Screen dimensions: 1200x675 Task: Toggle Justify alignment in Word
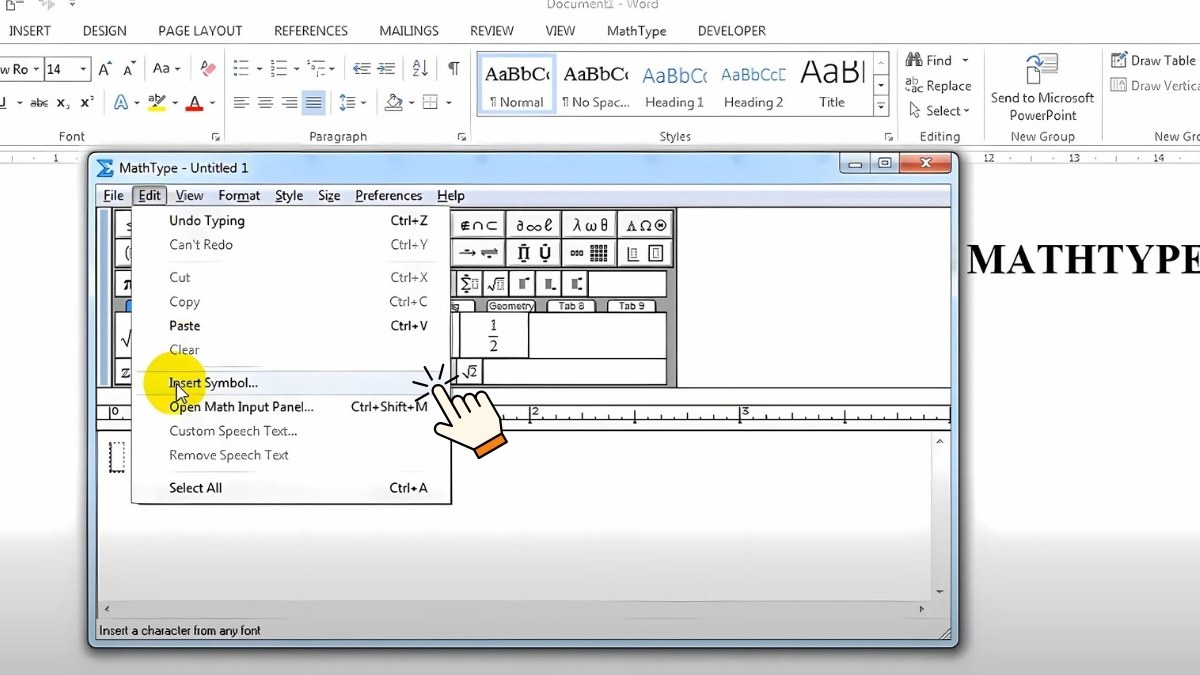(x=314, y=102)
